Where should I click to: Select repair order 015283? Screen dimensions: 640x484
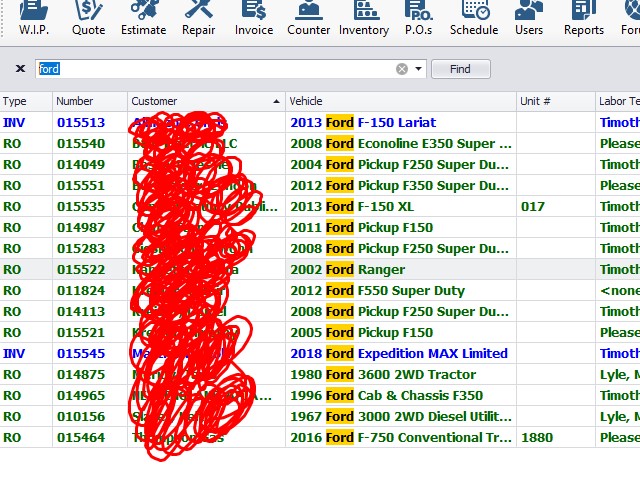click(x=81, y=249)
